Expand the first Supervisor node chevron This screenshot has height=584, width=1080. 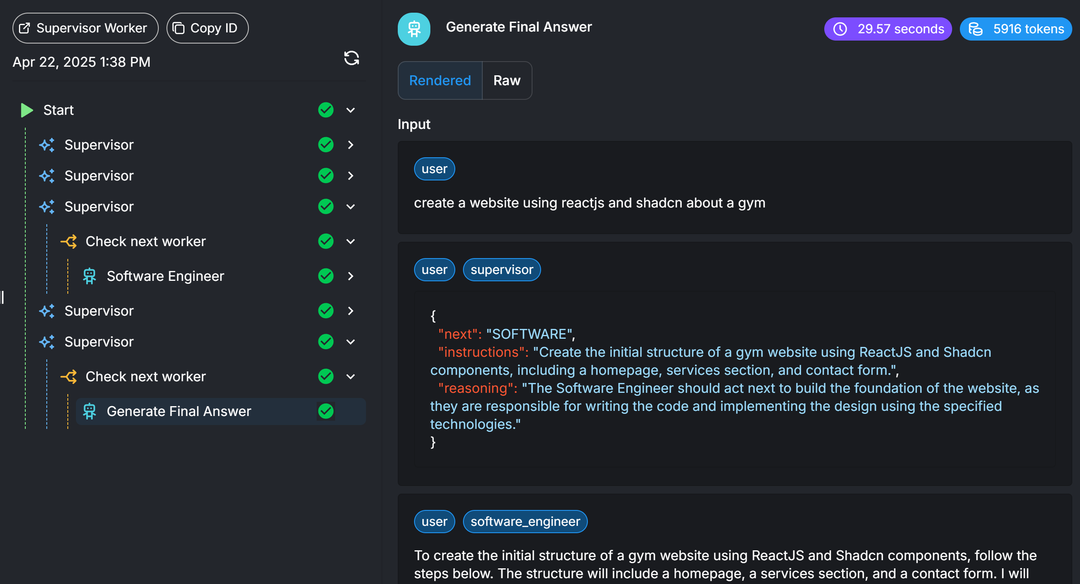pos(351,145)
